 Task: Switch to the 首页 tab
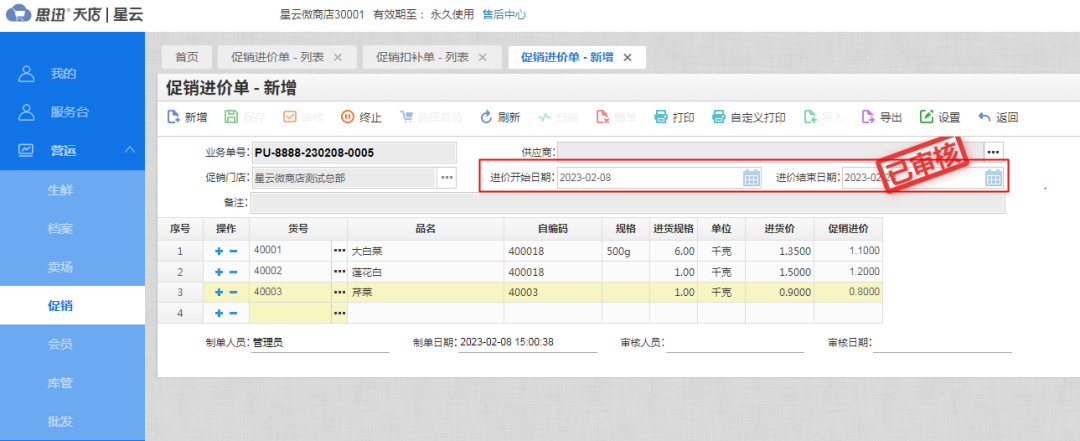click(x=186, y=57)
